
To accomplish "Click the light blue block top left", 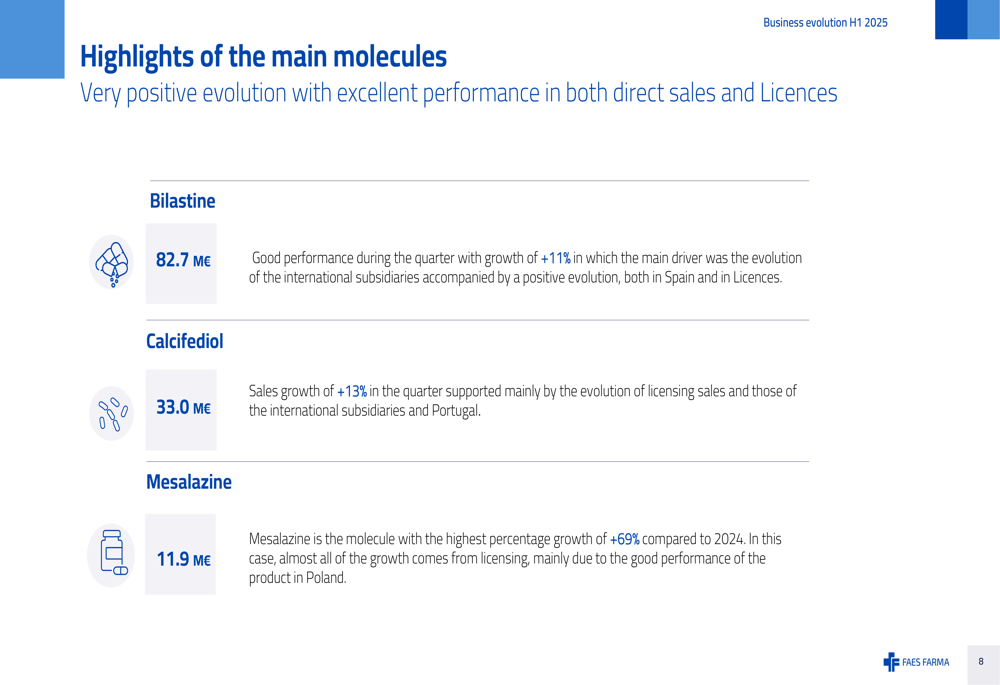I will point(32,39).
